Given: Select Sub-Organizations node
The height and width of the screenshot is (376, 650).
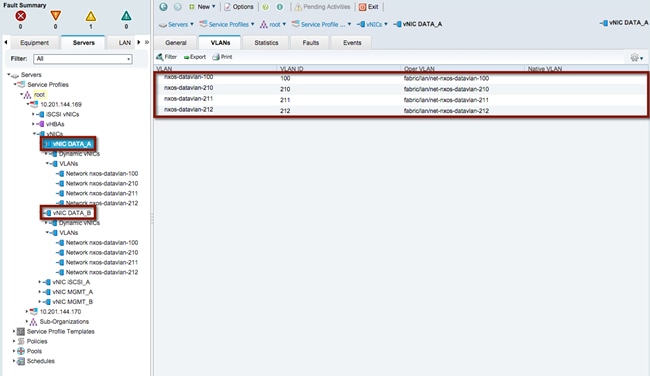Looking at the screenshot, I should 64,322.
